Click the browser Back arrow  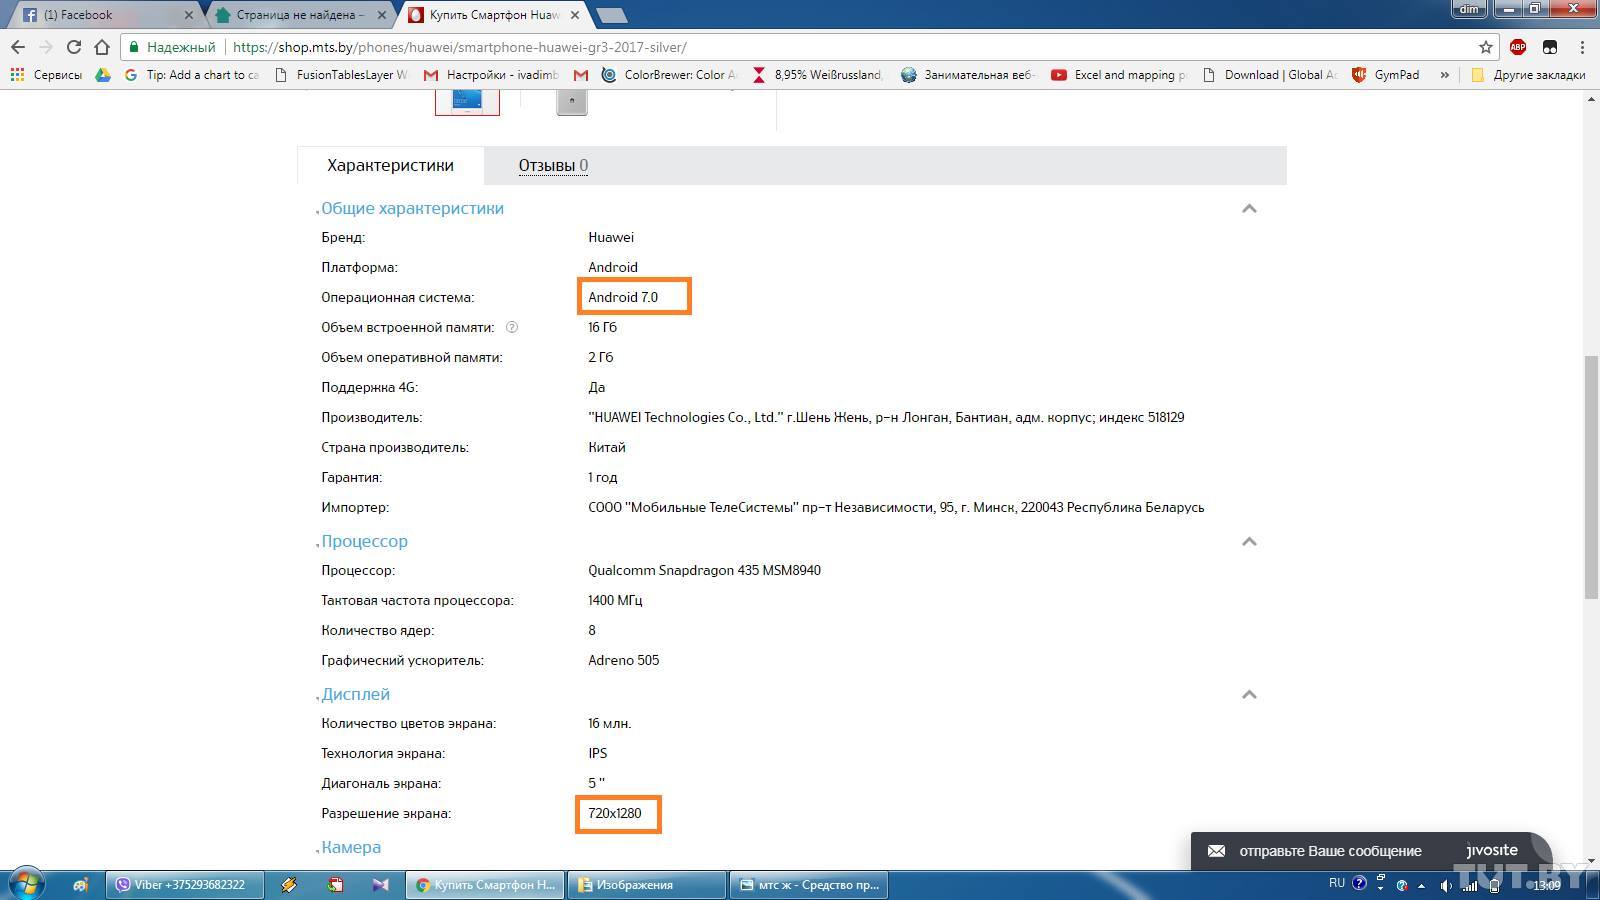coord(18,47)
